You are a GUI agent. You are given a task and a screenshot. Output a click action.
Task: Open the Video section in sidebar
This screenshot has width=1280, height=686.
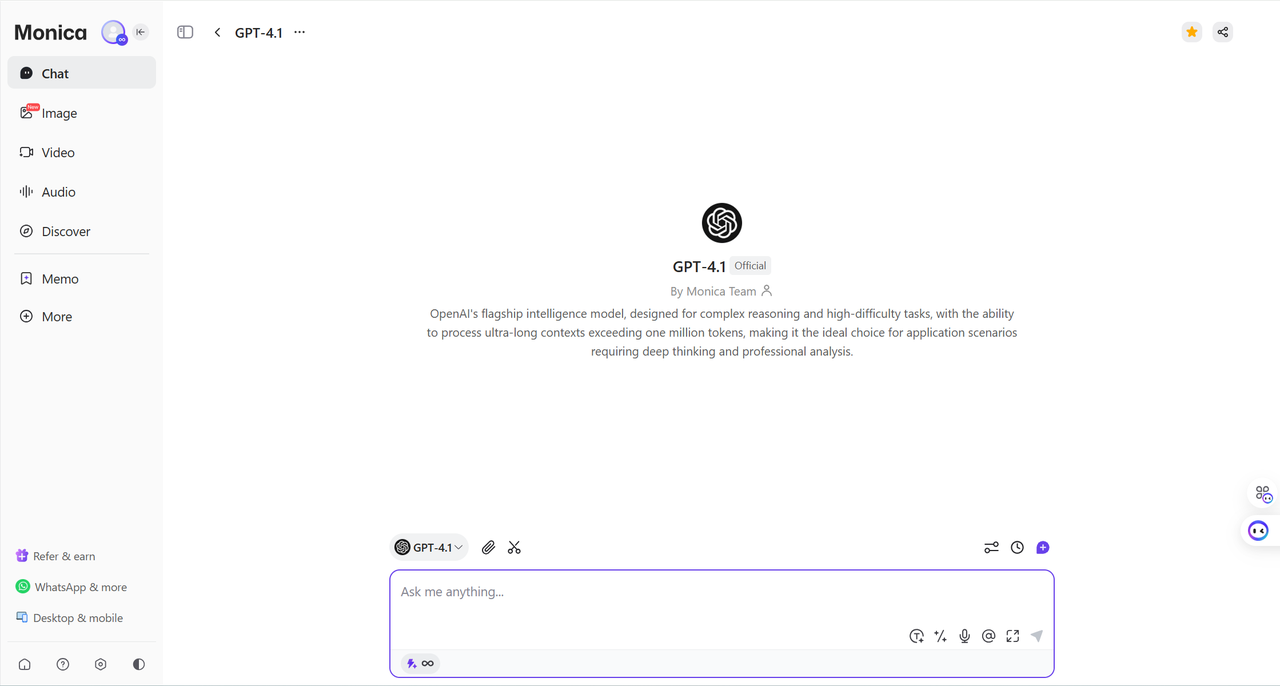pyautogui.click(x=82, y=152)
